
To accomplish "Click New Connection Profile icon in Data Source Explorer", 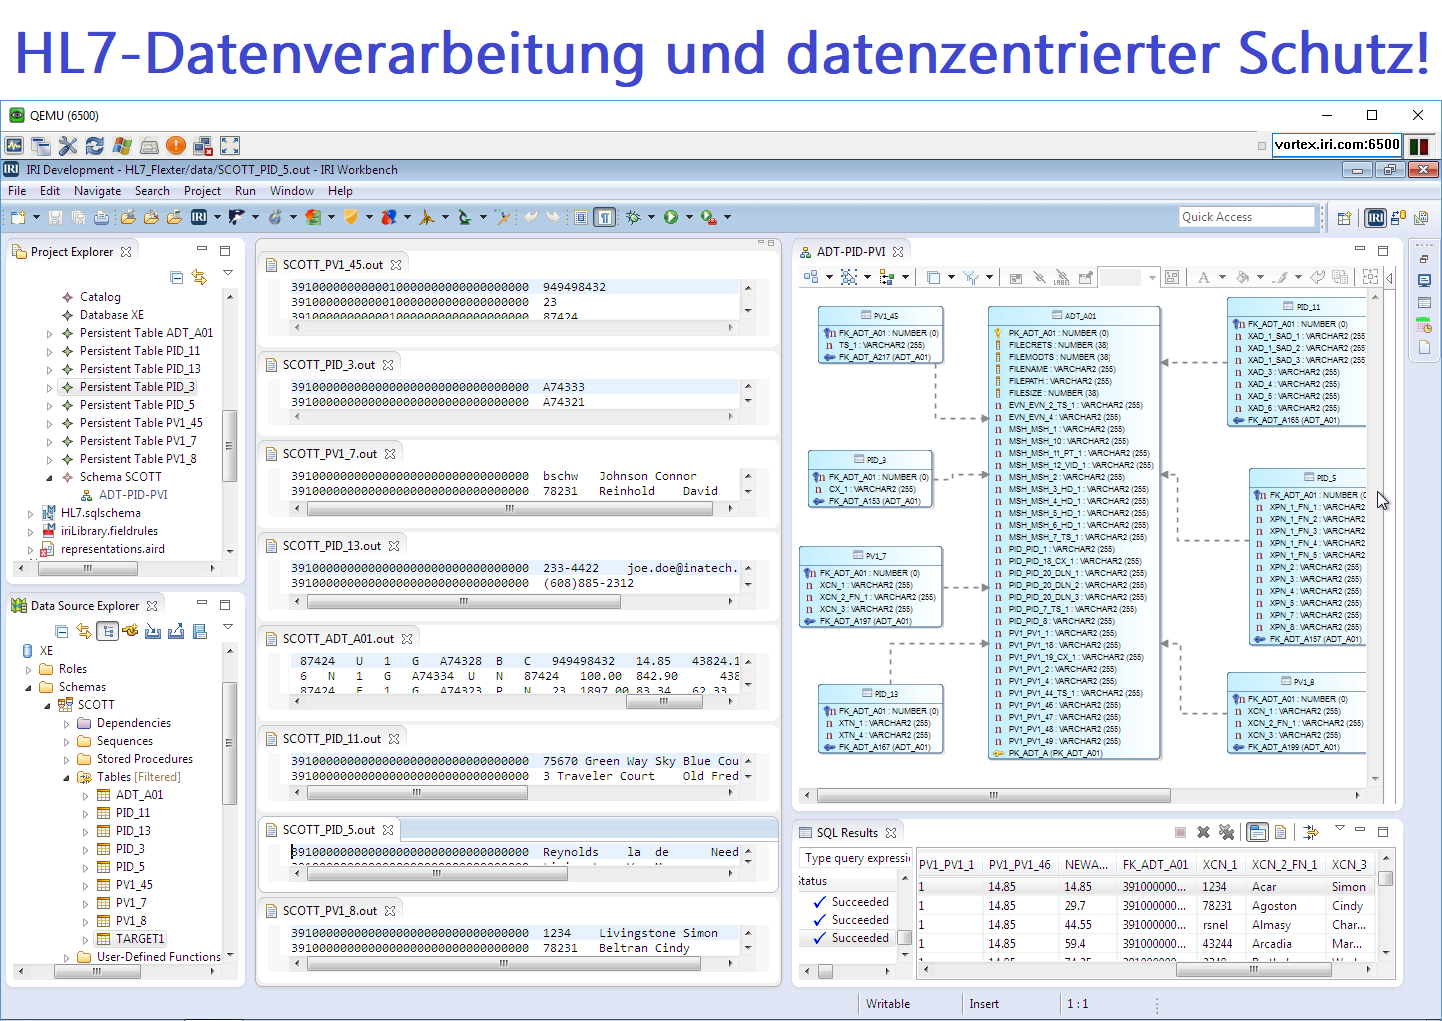I will point(130,631).
